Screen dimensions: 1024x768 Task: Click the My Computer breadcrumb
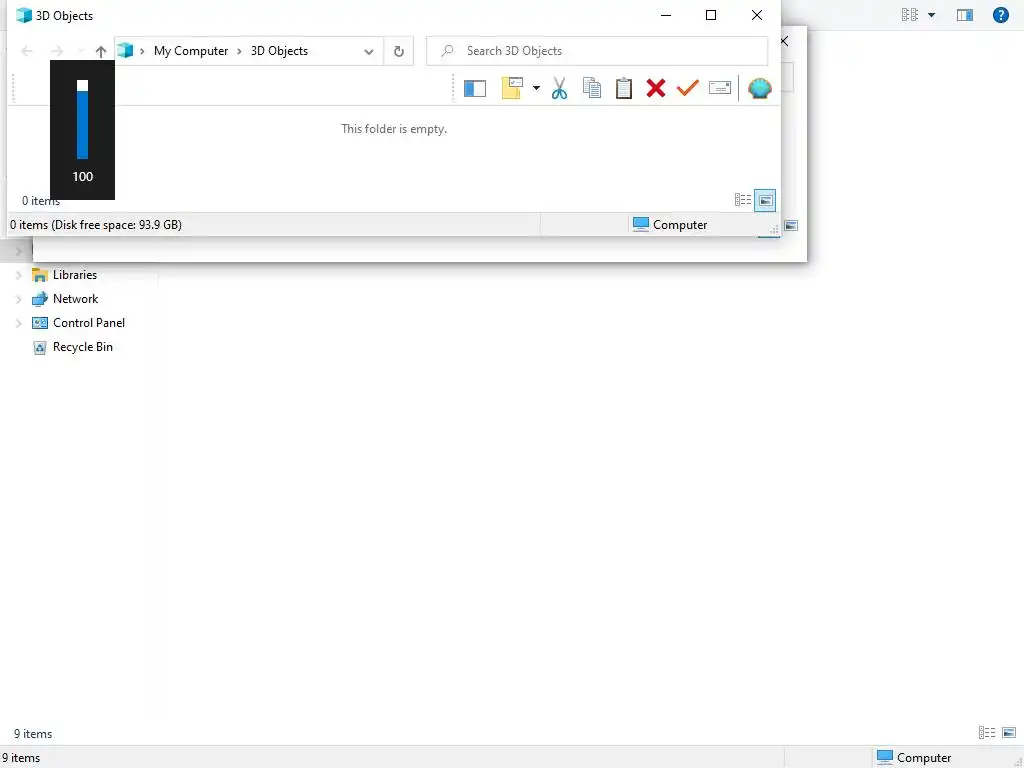click(x=191, y=51)
